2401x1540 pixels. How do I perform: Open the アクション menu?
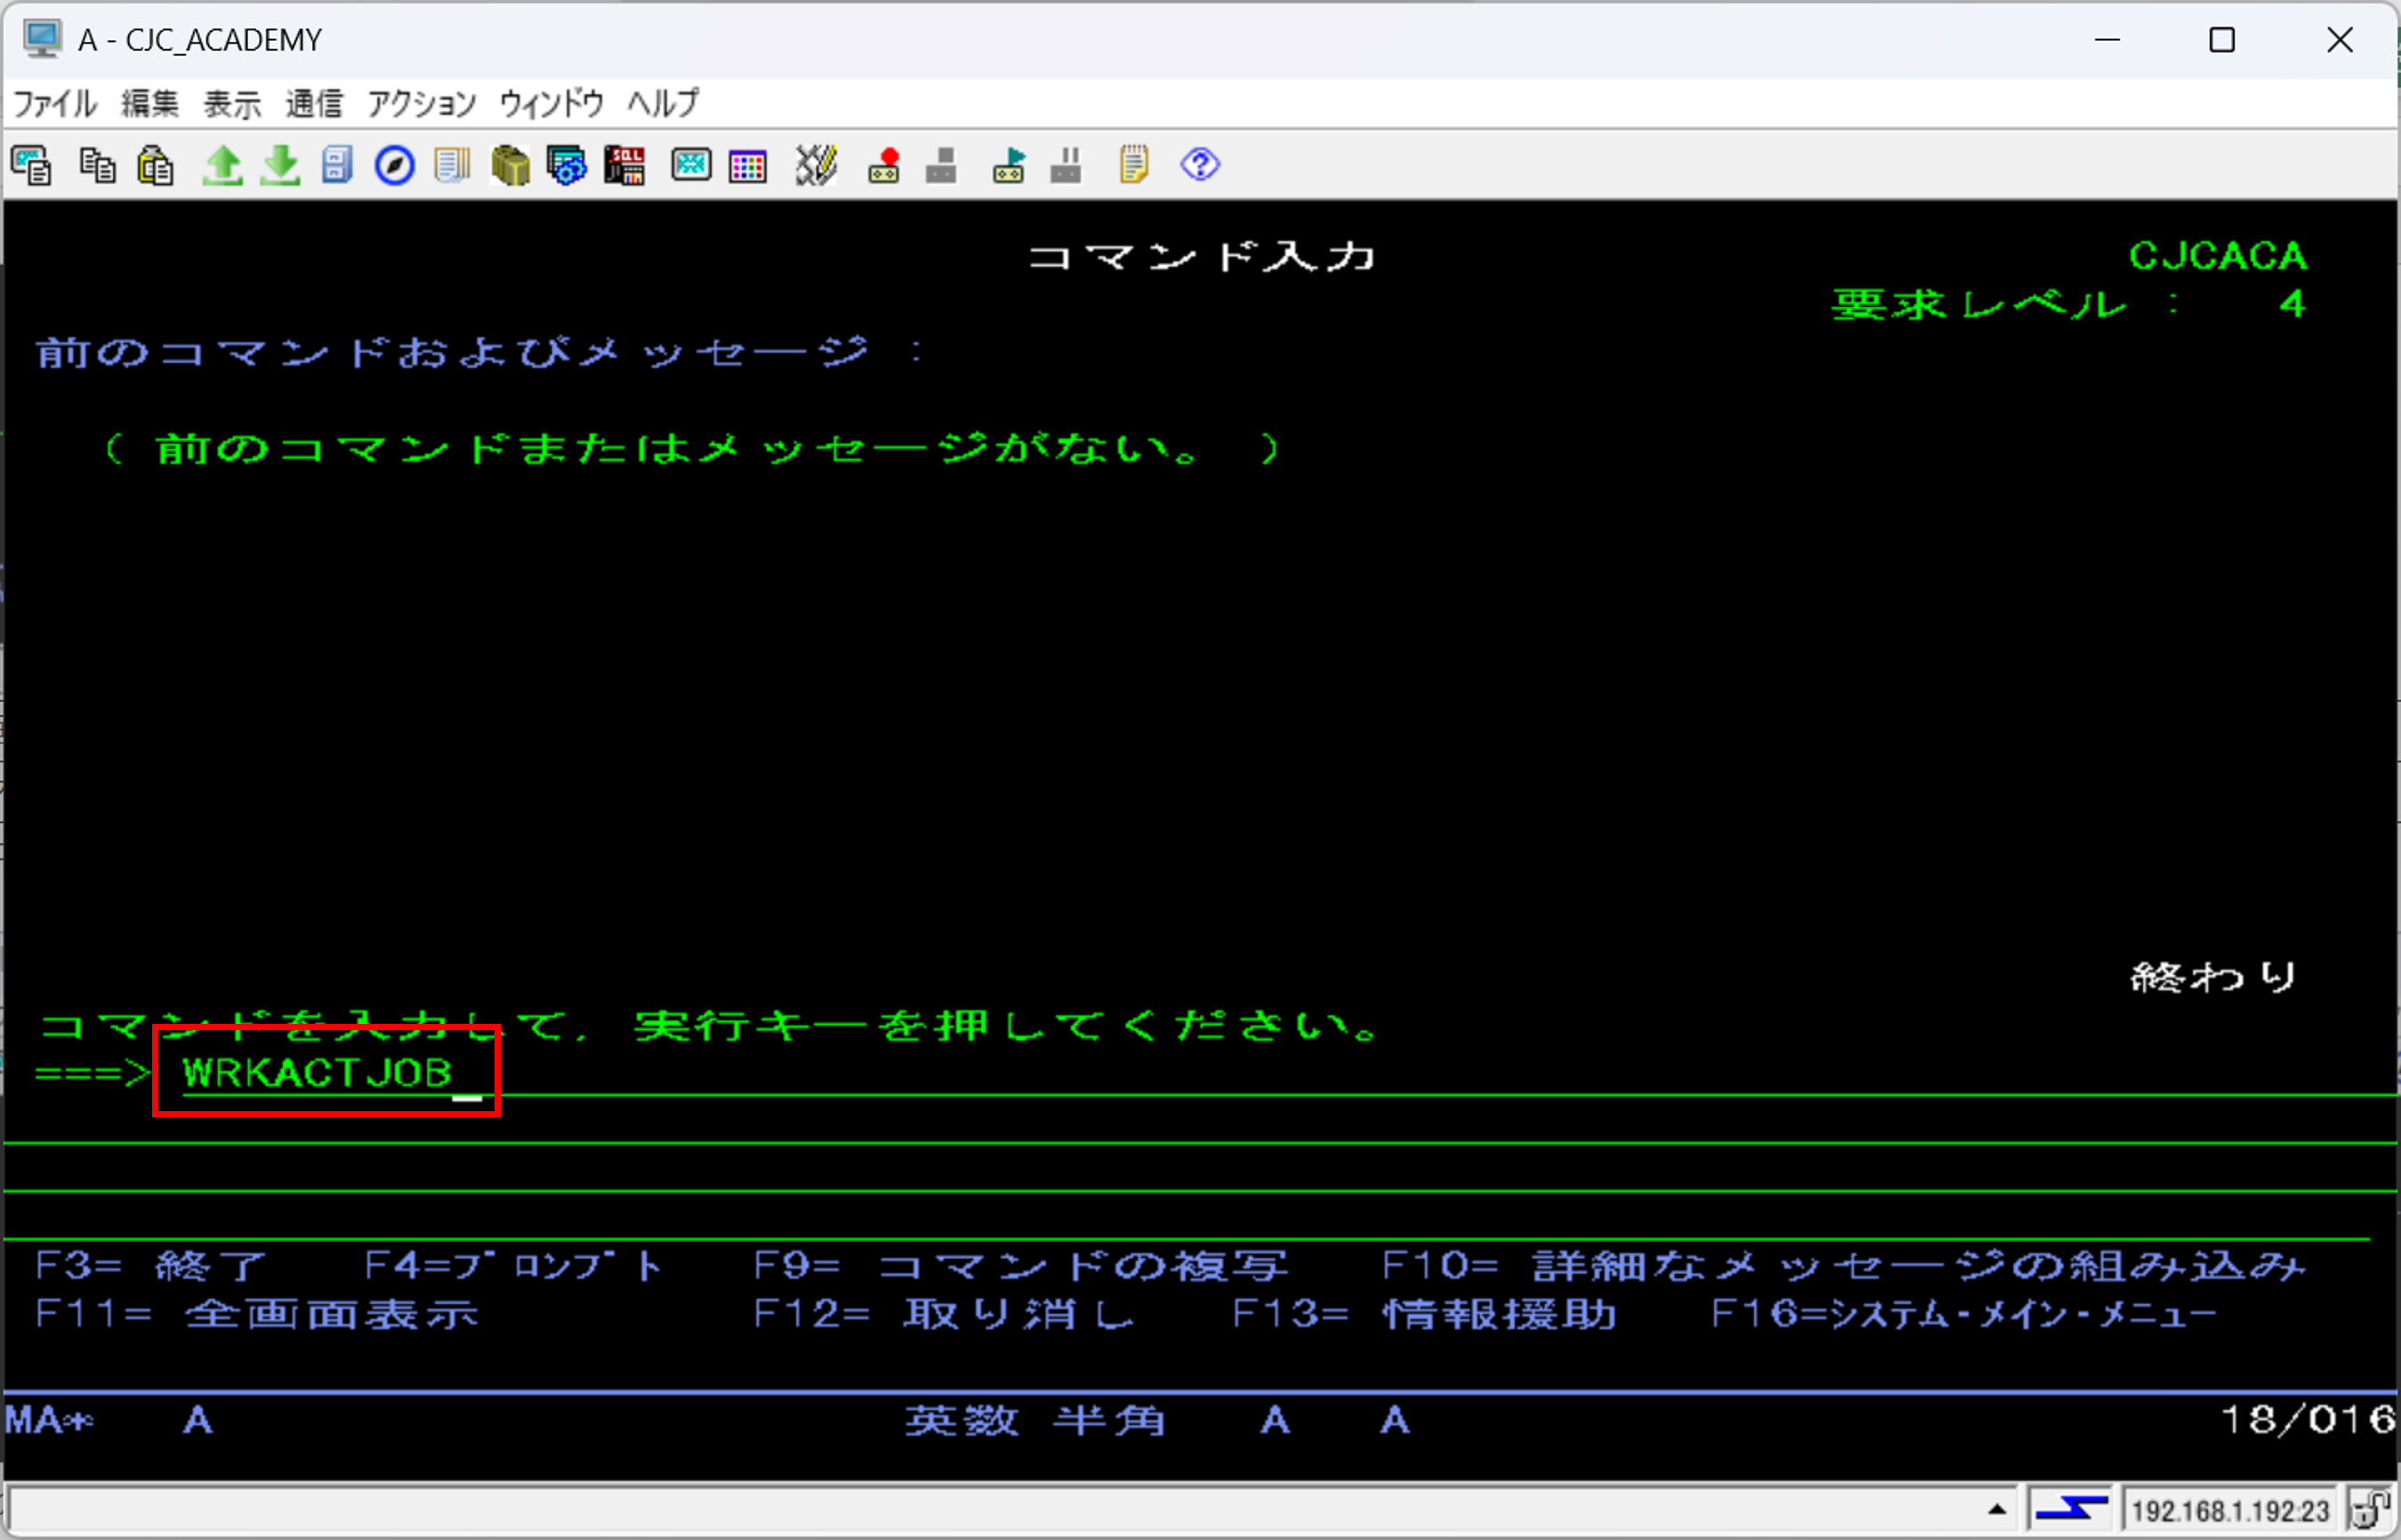(421, 103)
